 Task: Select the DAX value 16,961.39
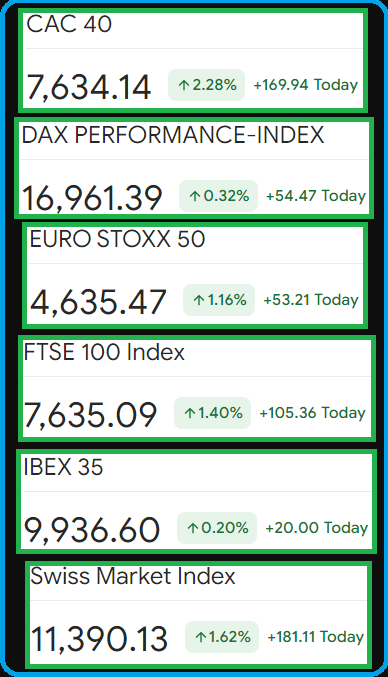(92, 198)
